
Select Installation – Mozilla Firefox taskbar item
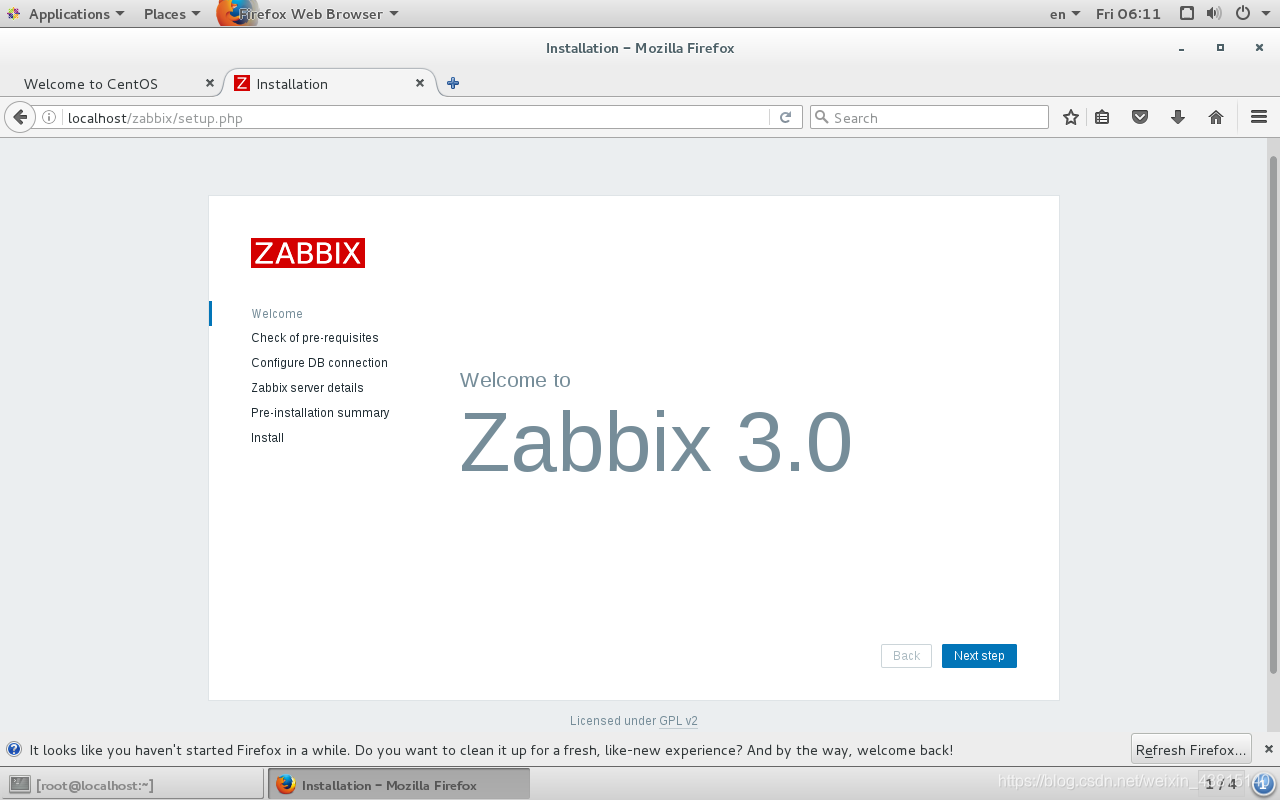(399, 785)
